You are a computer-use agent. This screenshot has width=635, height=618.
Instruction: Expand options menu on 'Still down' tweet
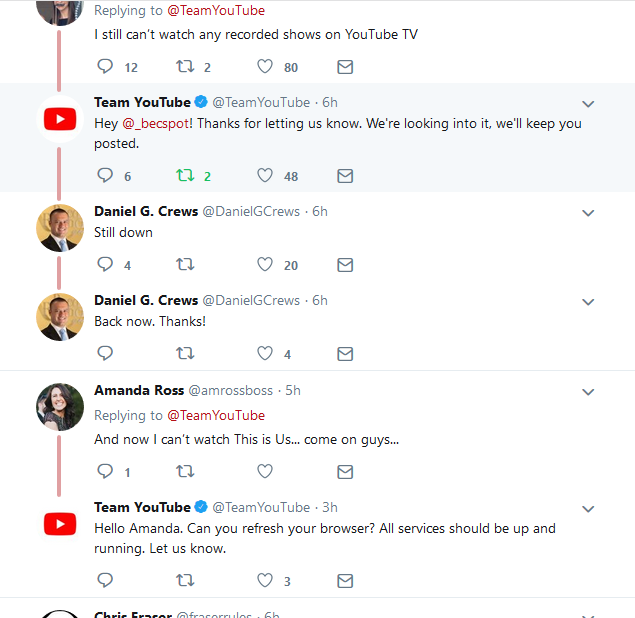click(x=588, y=213)
